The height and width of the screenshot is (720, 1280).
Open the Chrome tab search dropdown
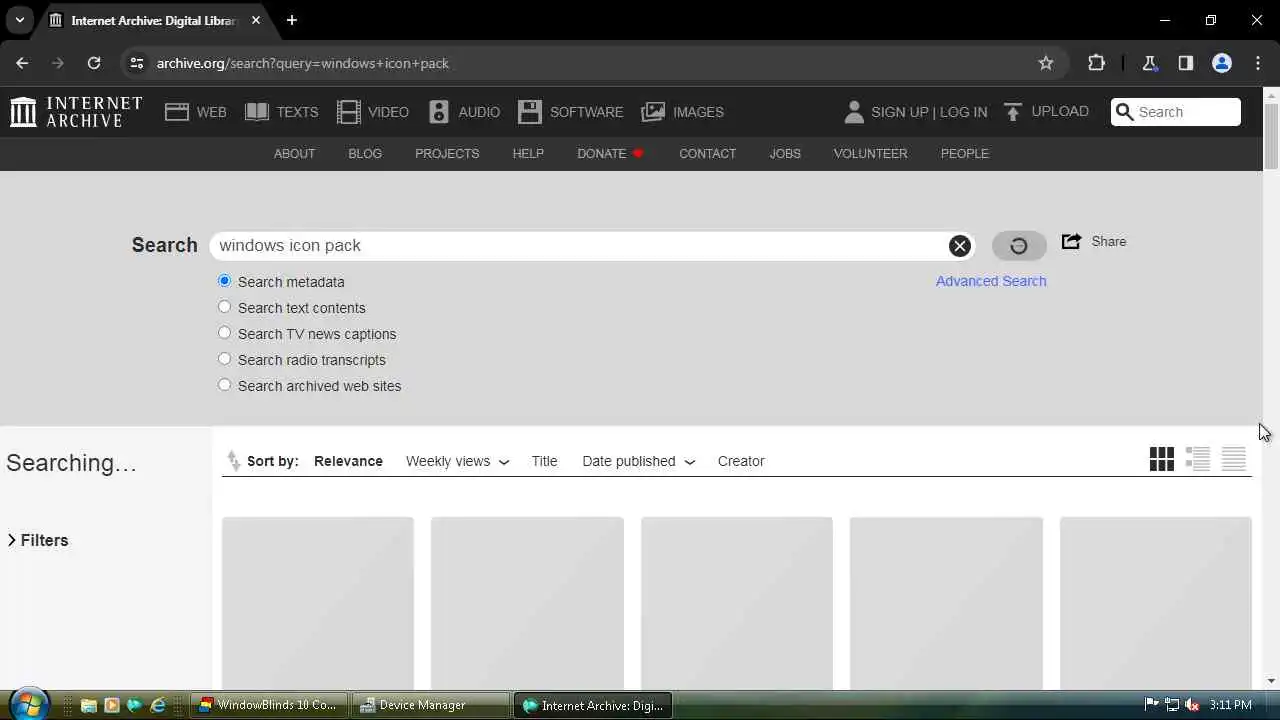19,20
